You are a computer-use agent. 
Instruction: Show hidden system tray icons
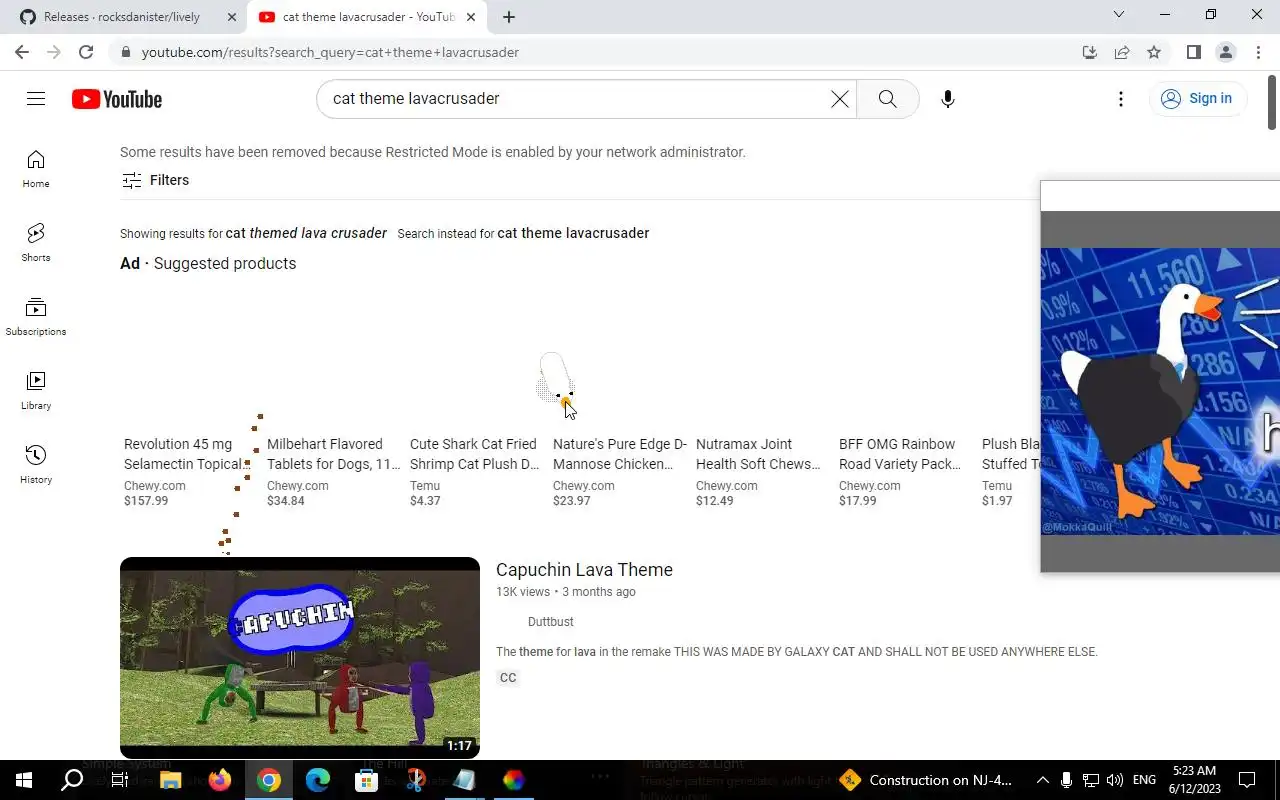tap(1042, 780)
